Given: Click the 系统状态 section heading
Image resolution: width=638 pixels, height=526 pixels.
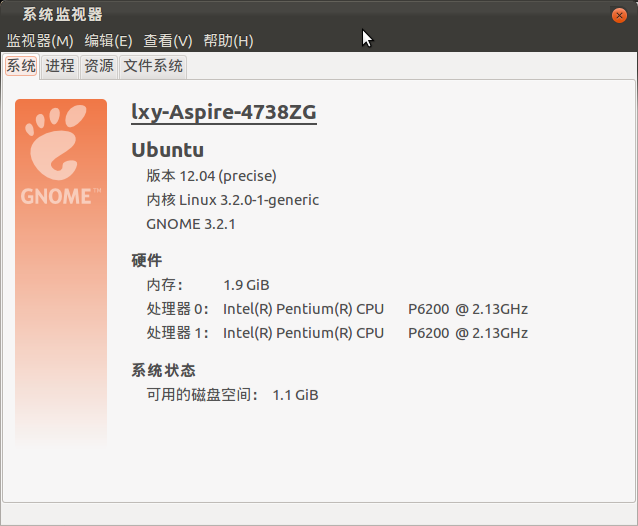Looking at the screenshot, I should 163,370.
